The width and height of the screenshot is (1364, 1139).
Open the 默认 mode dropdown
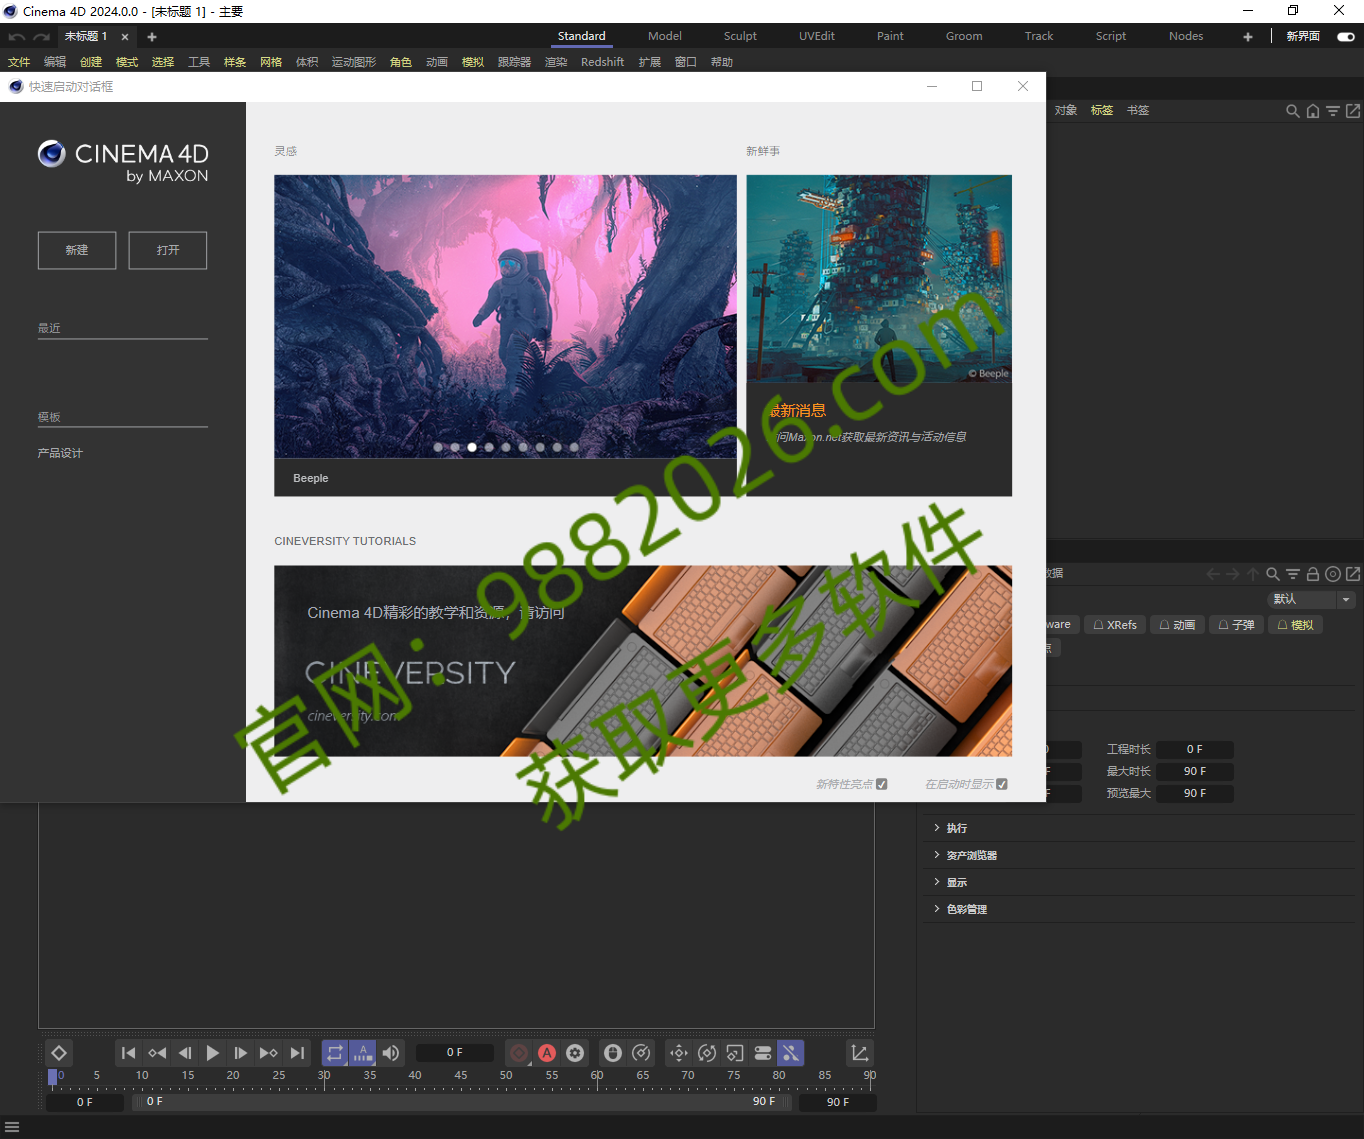[1311, 599]
